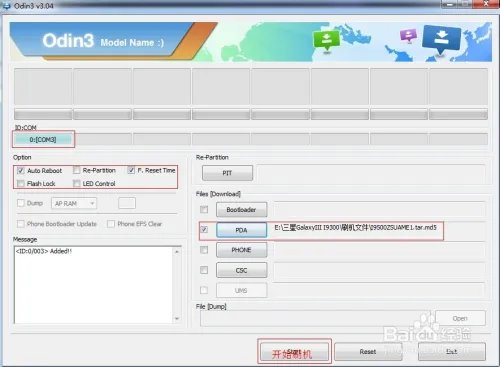Click the purple download icon in banner
The height and width of the screenshot is (367, 500).
click(x=409, y=35)
